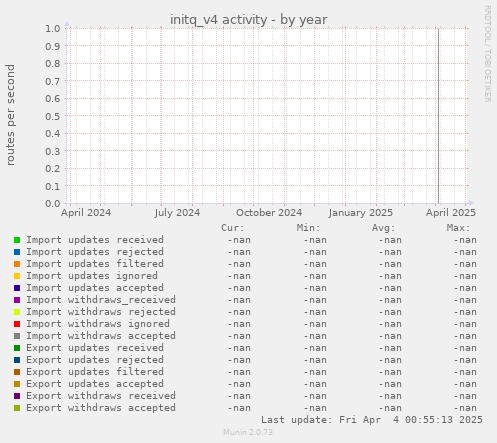497x443 pixels.
Task: Click the navy Export updates rejected swatch
Action: point(17,360)
